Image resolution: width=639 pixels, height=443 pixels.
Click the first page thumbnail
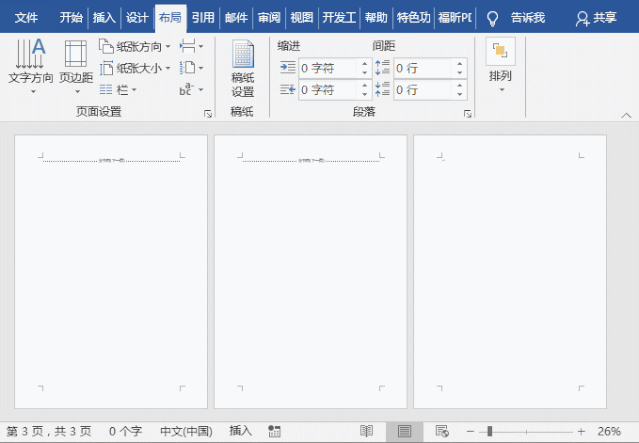(111, 271)
